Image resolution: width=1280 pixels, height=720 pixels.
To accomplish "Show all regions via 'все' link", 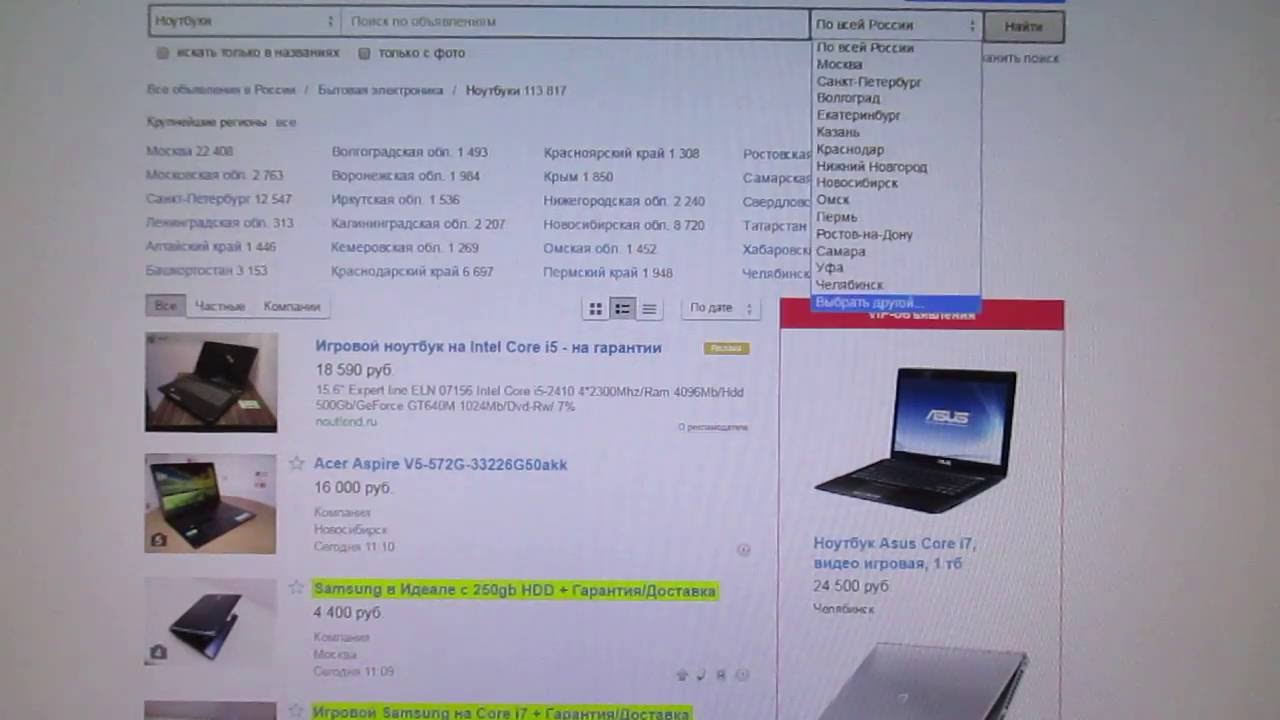I will click(286, 122).
